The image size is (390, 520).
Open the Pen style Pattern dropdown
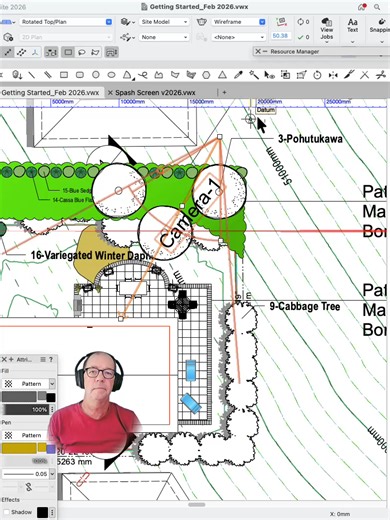click(29, 435)
